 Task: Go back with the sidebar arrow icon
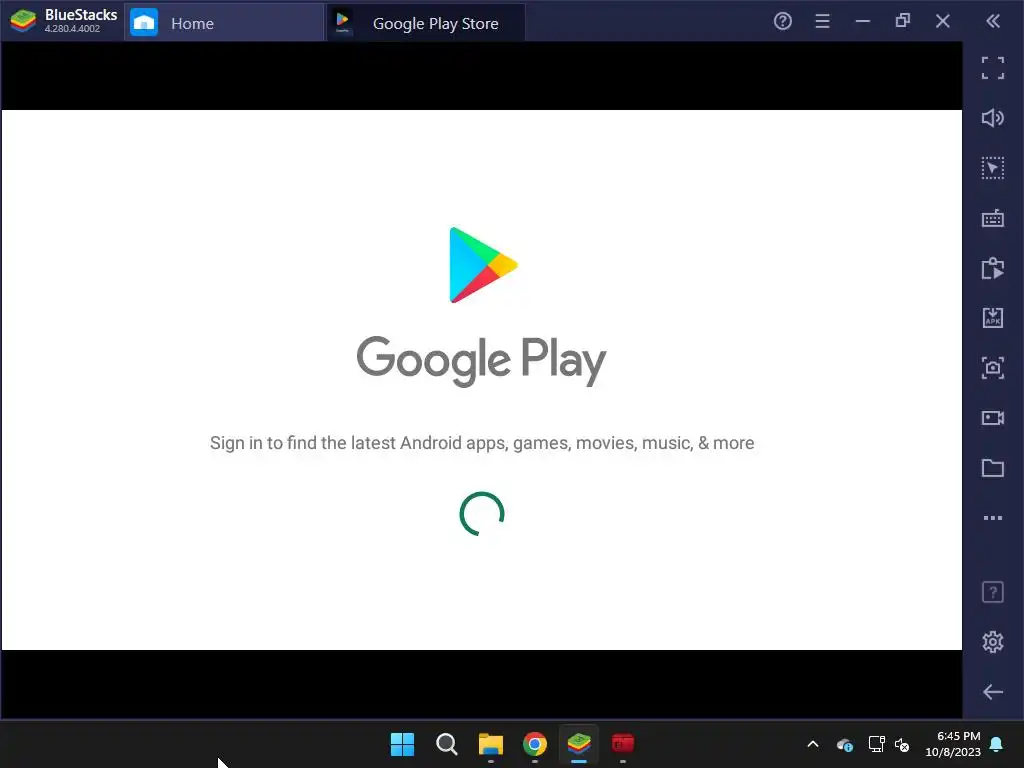pyautogui.click(x=993, y=692)
